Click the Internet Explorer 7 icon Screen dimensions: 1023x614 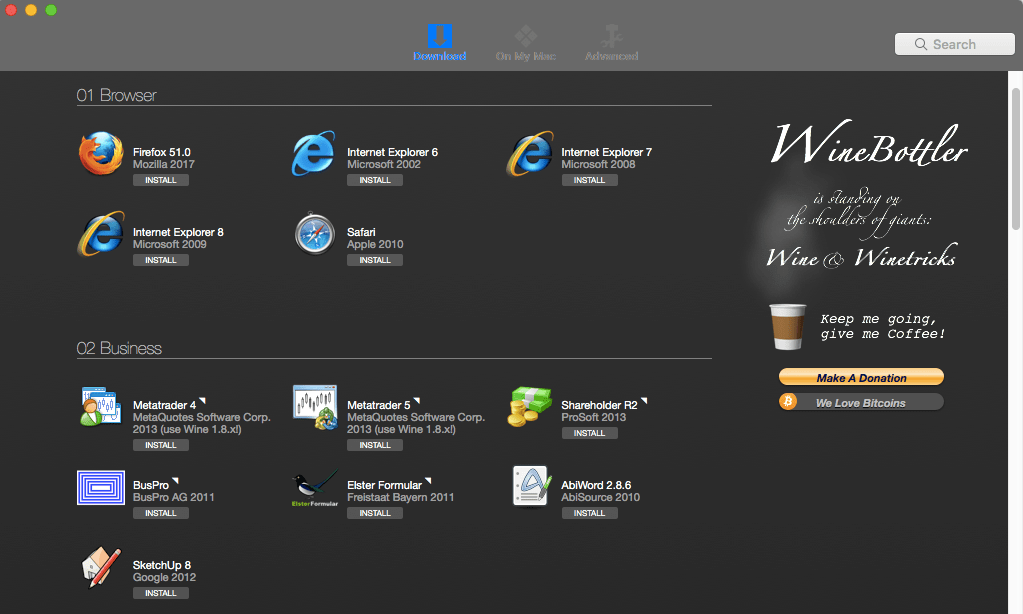(529, 154)
